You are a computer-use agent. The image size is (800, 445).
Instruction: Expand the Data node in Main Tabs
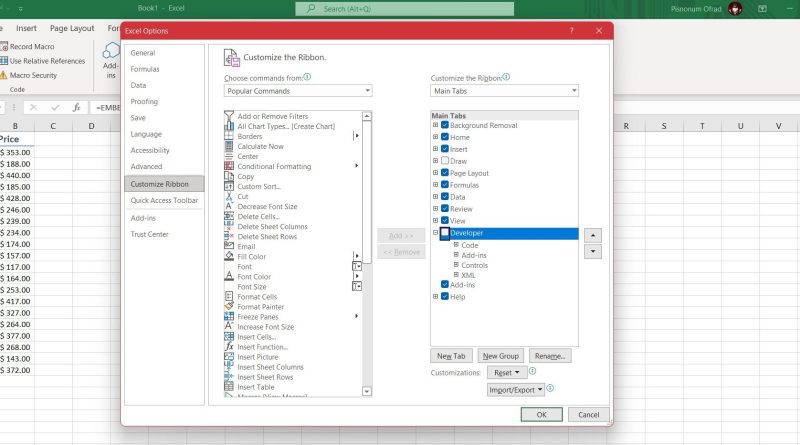pos(435,196)
